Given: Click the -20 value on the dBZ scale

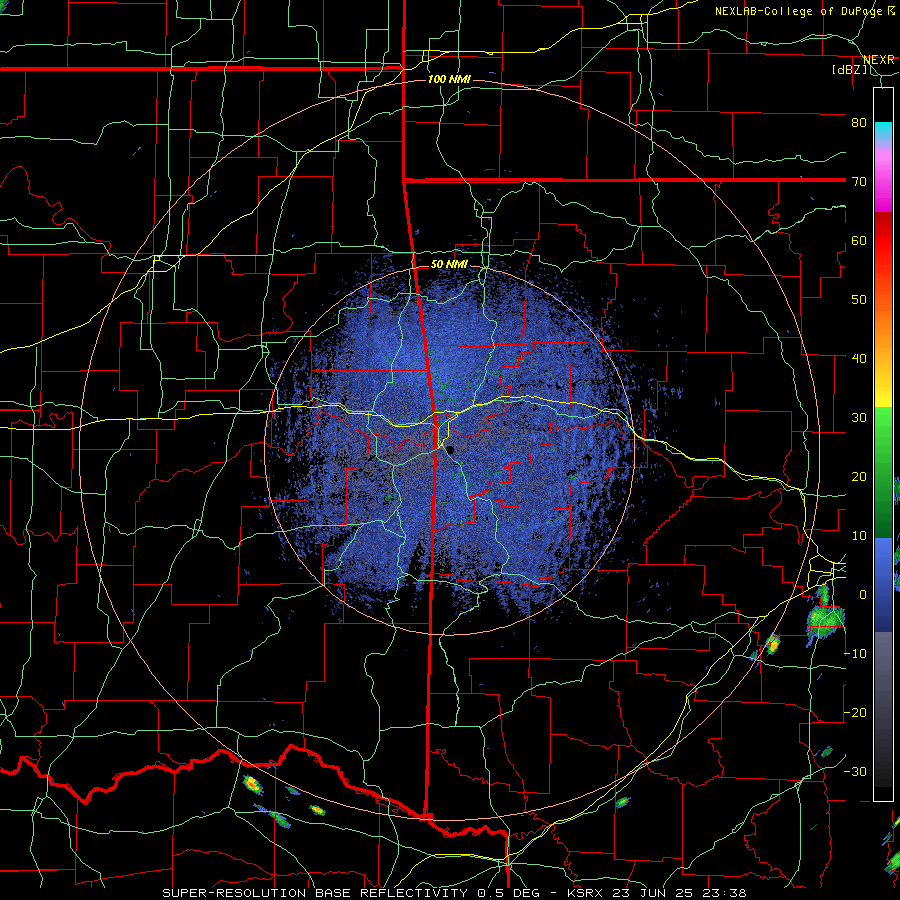Looking at the screenshot, I should pos(856,713).
